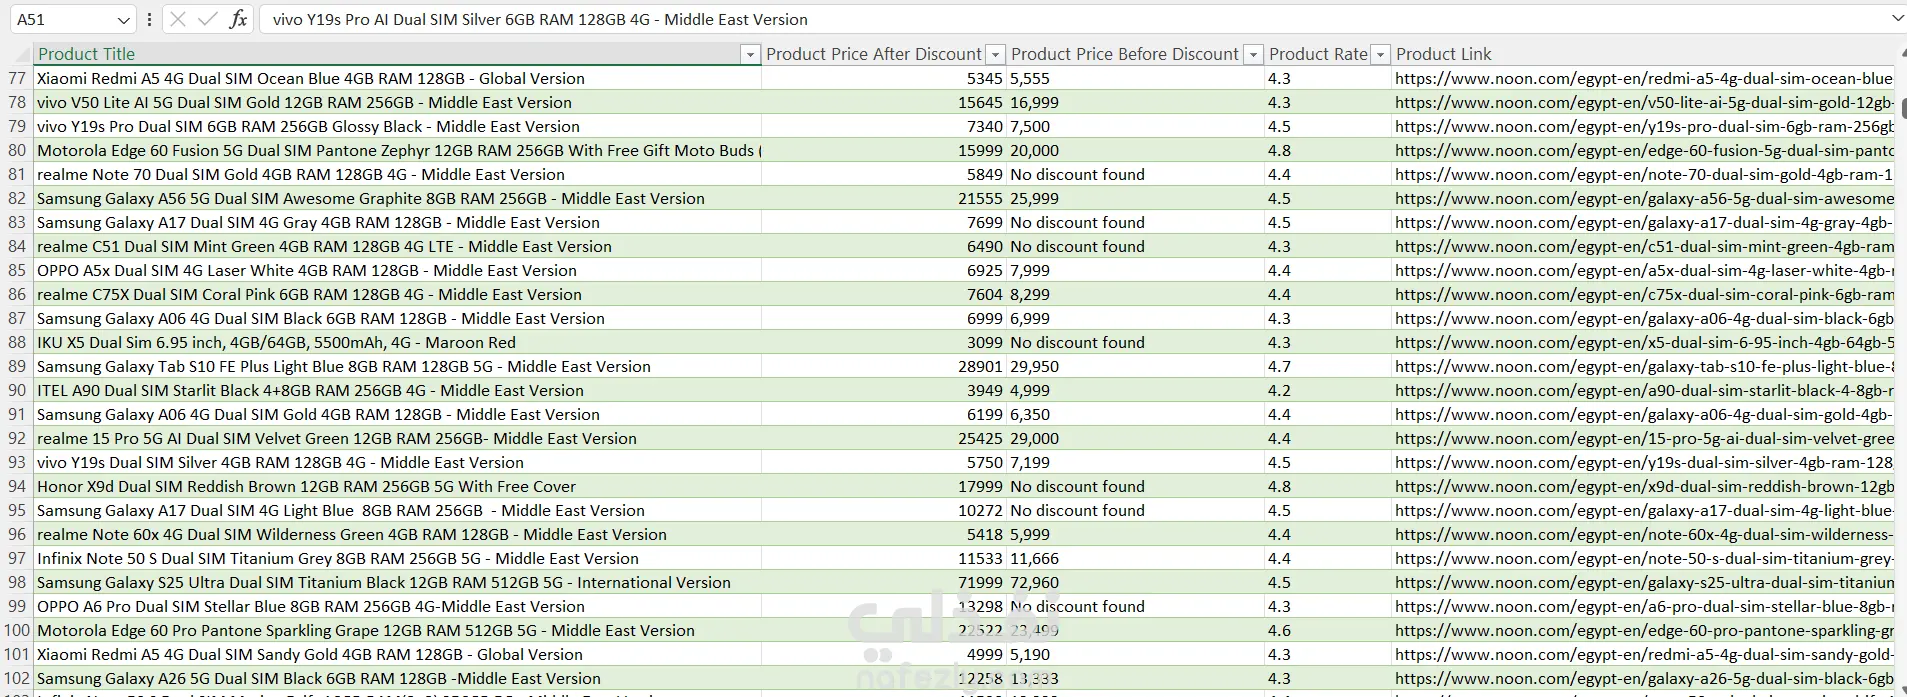The image size is (1907, 697).
Task: Select 'No discount found' in row 81
Action: pyautogui.click(x=1135, y=174)
